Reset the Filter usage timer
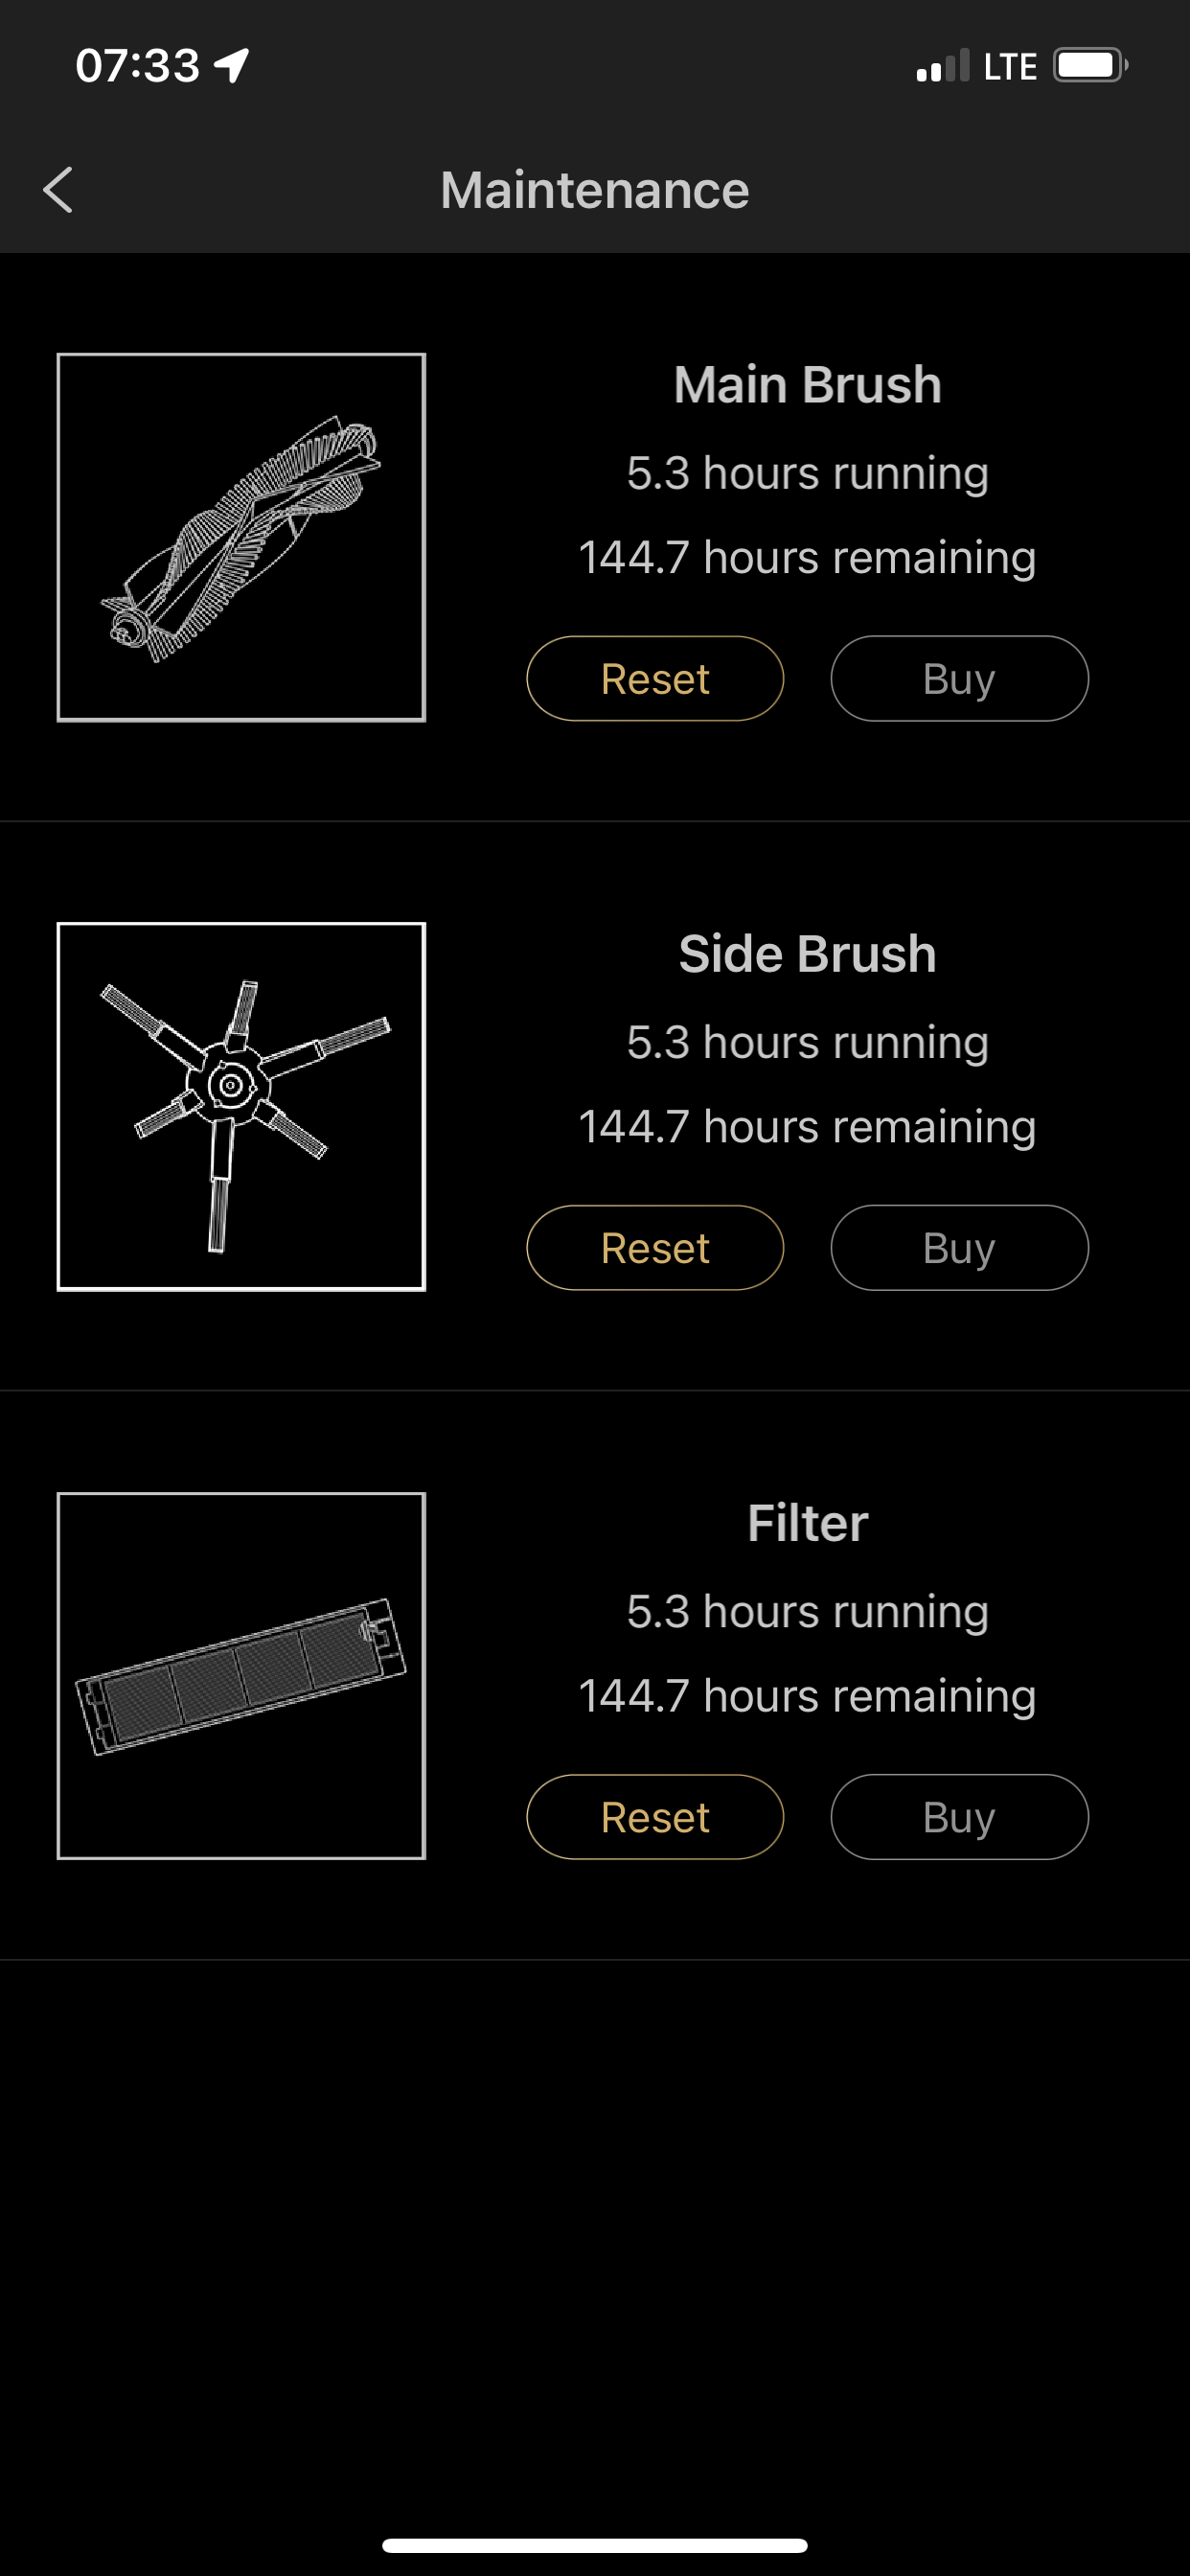Viewport: 1190px width, 2576px height. 655,1817
